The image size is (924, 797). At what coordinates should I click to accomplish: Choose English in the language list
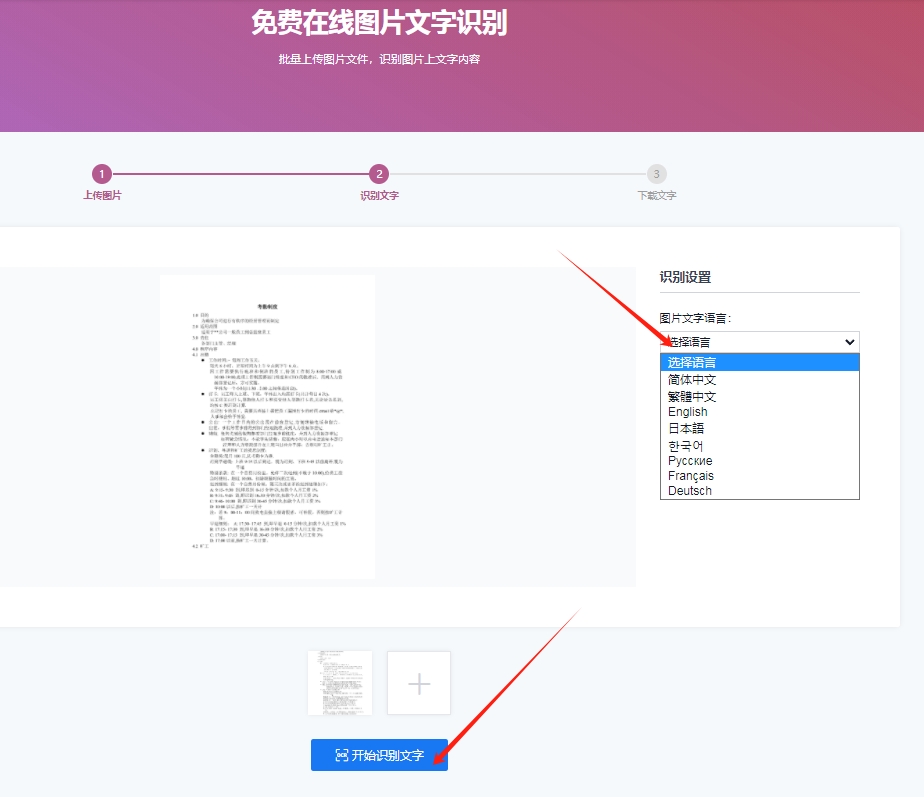pos(759,411)
